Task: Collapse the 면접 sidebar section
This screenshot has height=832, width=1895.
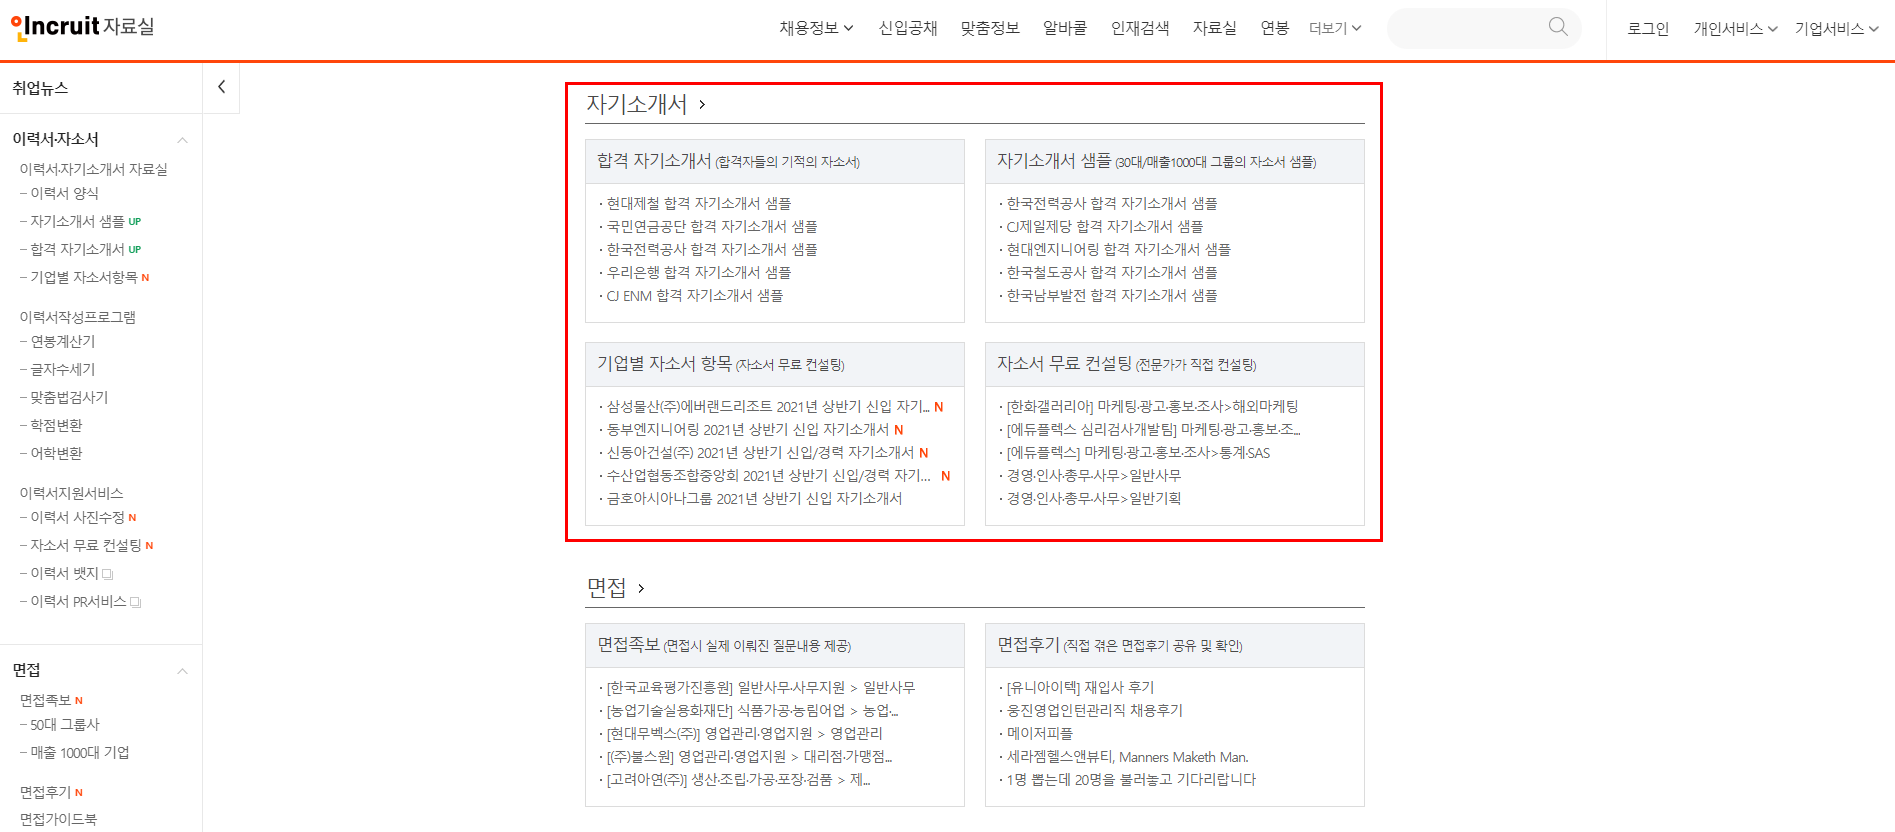Action: click(x=182, y=671)
